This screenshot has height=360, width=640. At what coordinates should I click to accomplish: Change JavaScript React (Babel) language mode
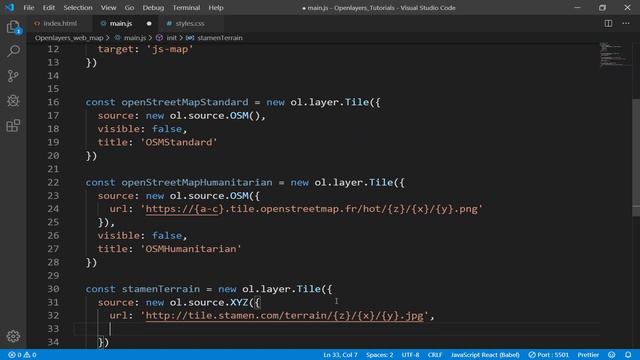485,355
